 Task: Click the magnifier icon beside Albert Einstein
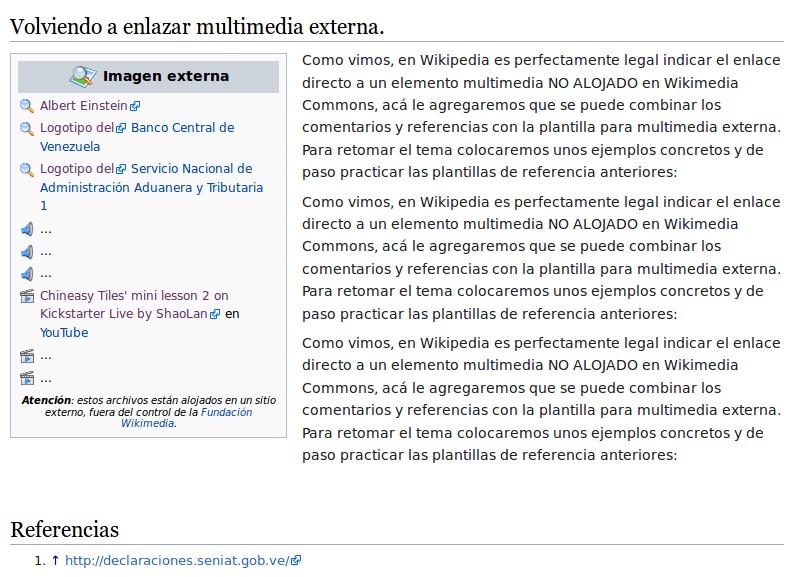click(27, 106)
